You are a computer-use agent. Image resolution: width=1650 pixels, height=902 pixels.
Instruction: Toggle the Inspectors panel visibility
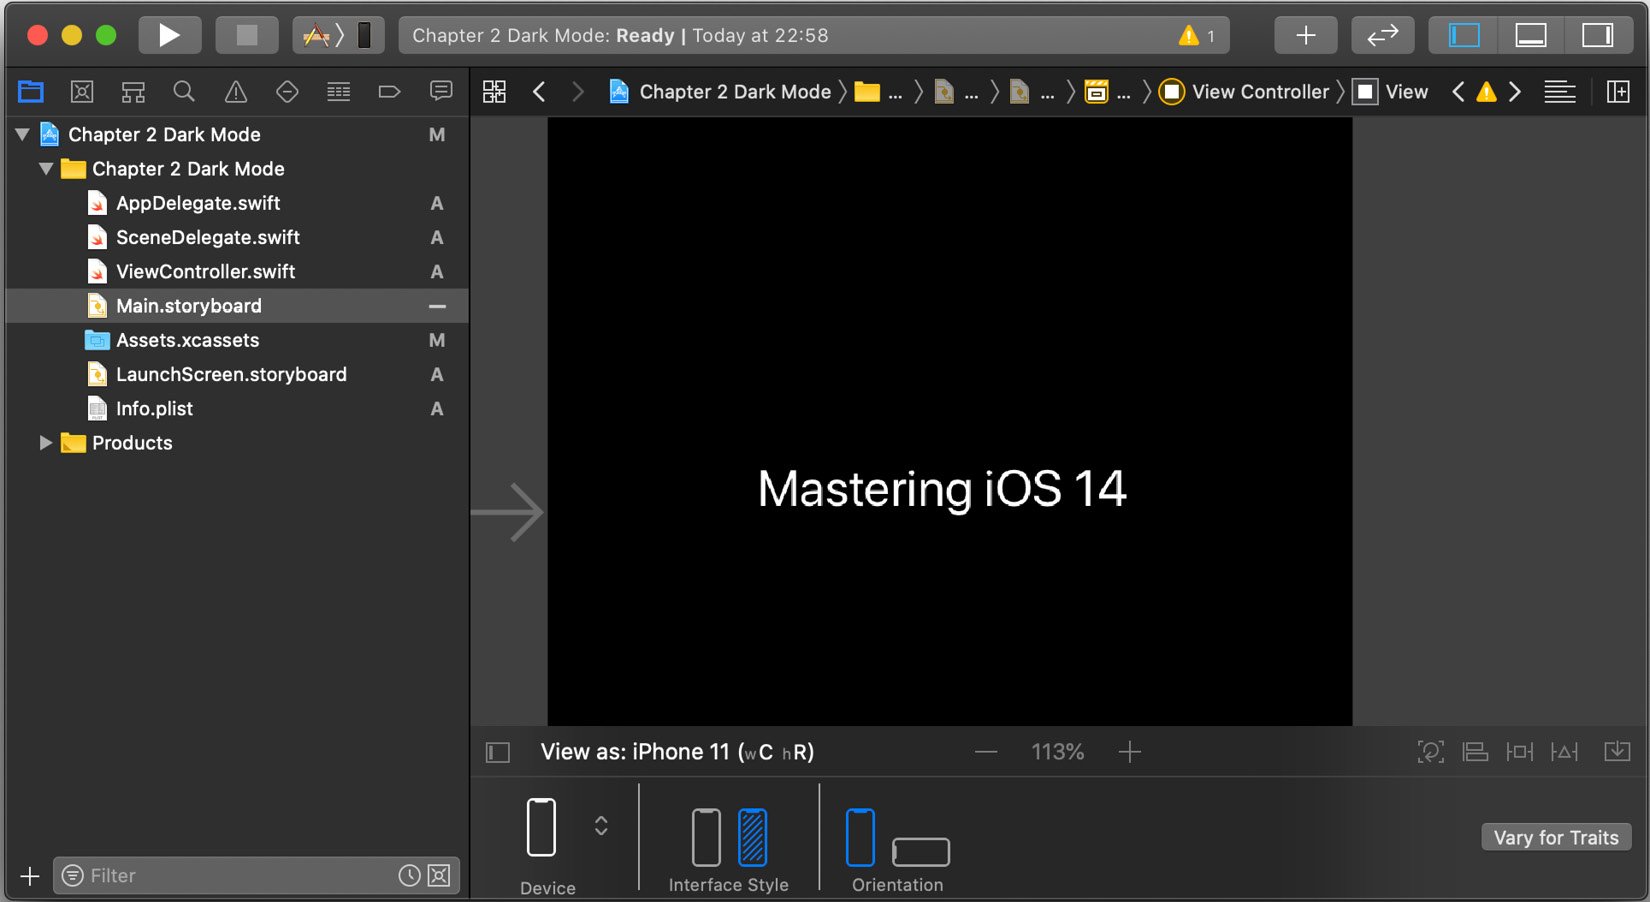pyautogui.click(x=1598, y=36)
